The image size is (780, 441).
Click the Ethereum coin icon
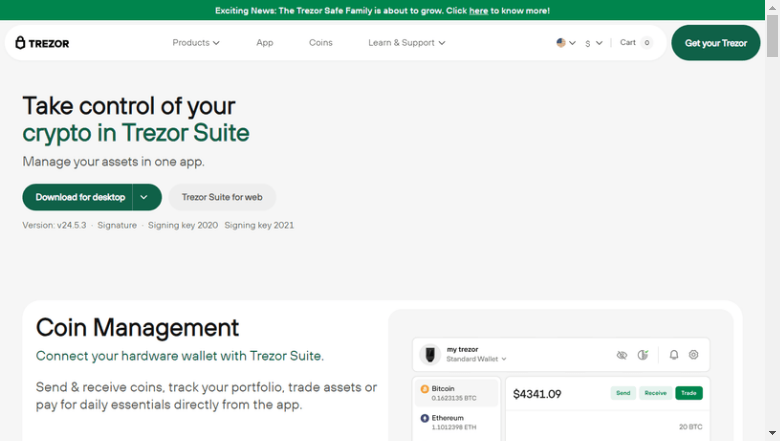(x=424, y=418)
